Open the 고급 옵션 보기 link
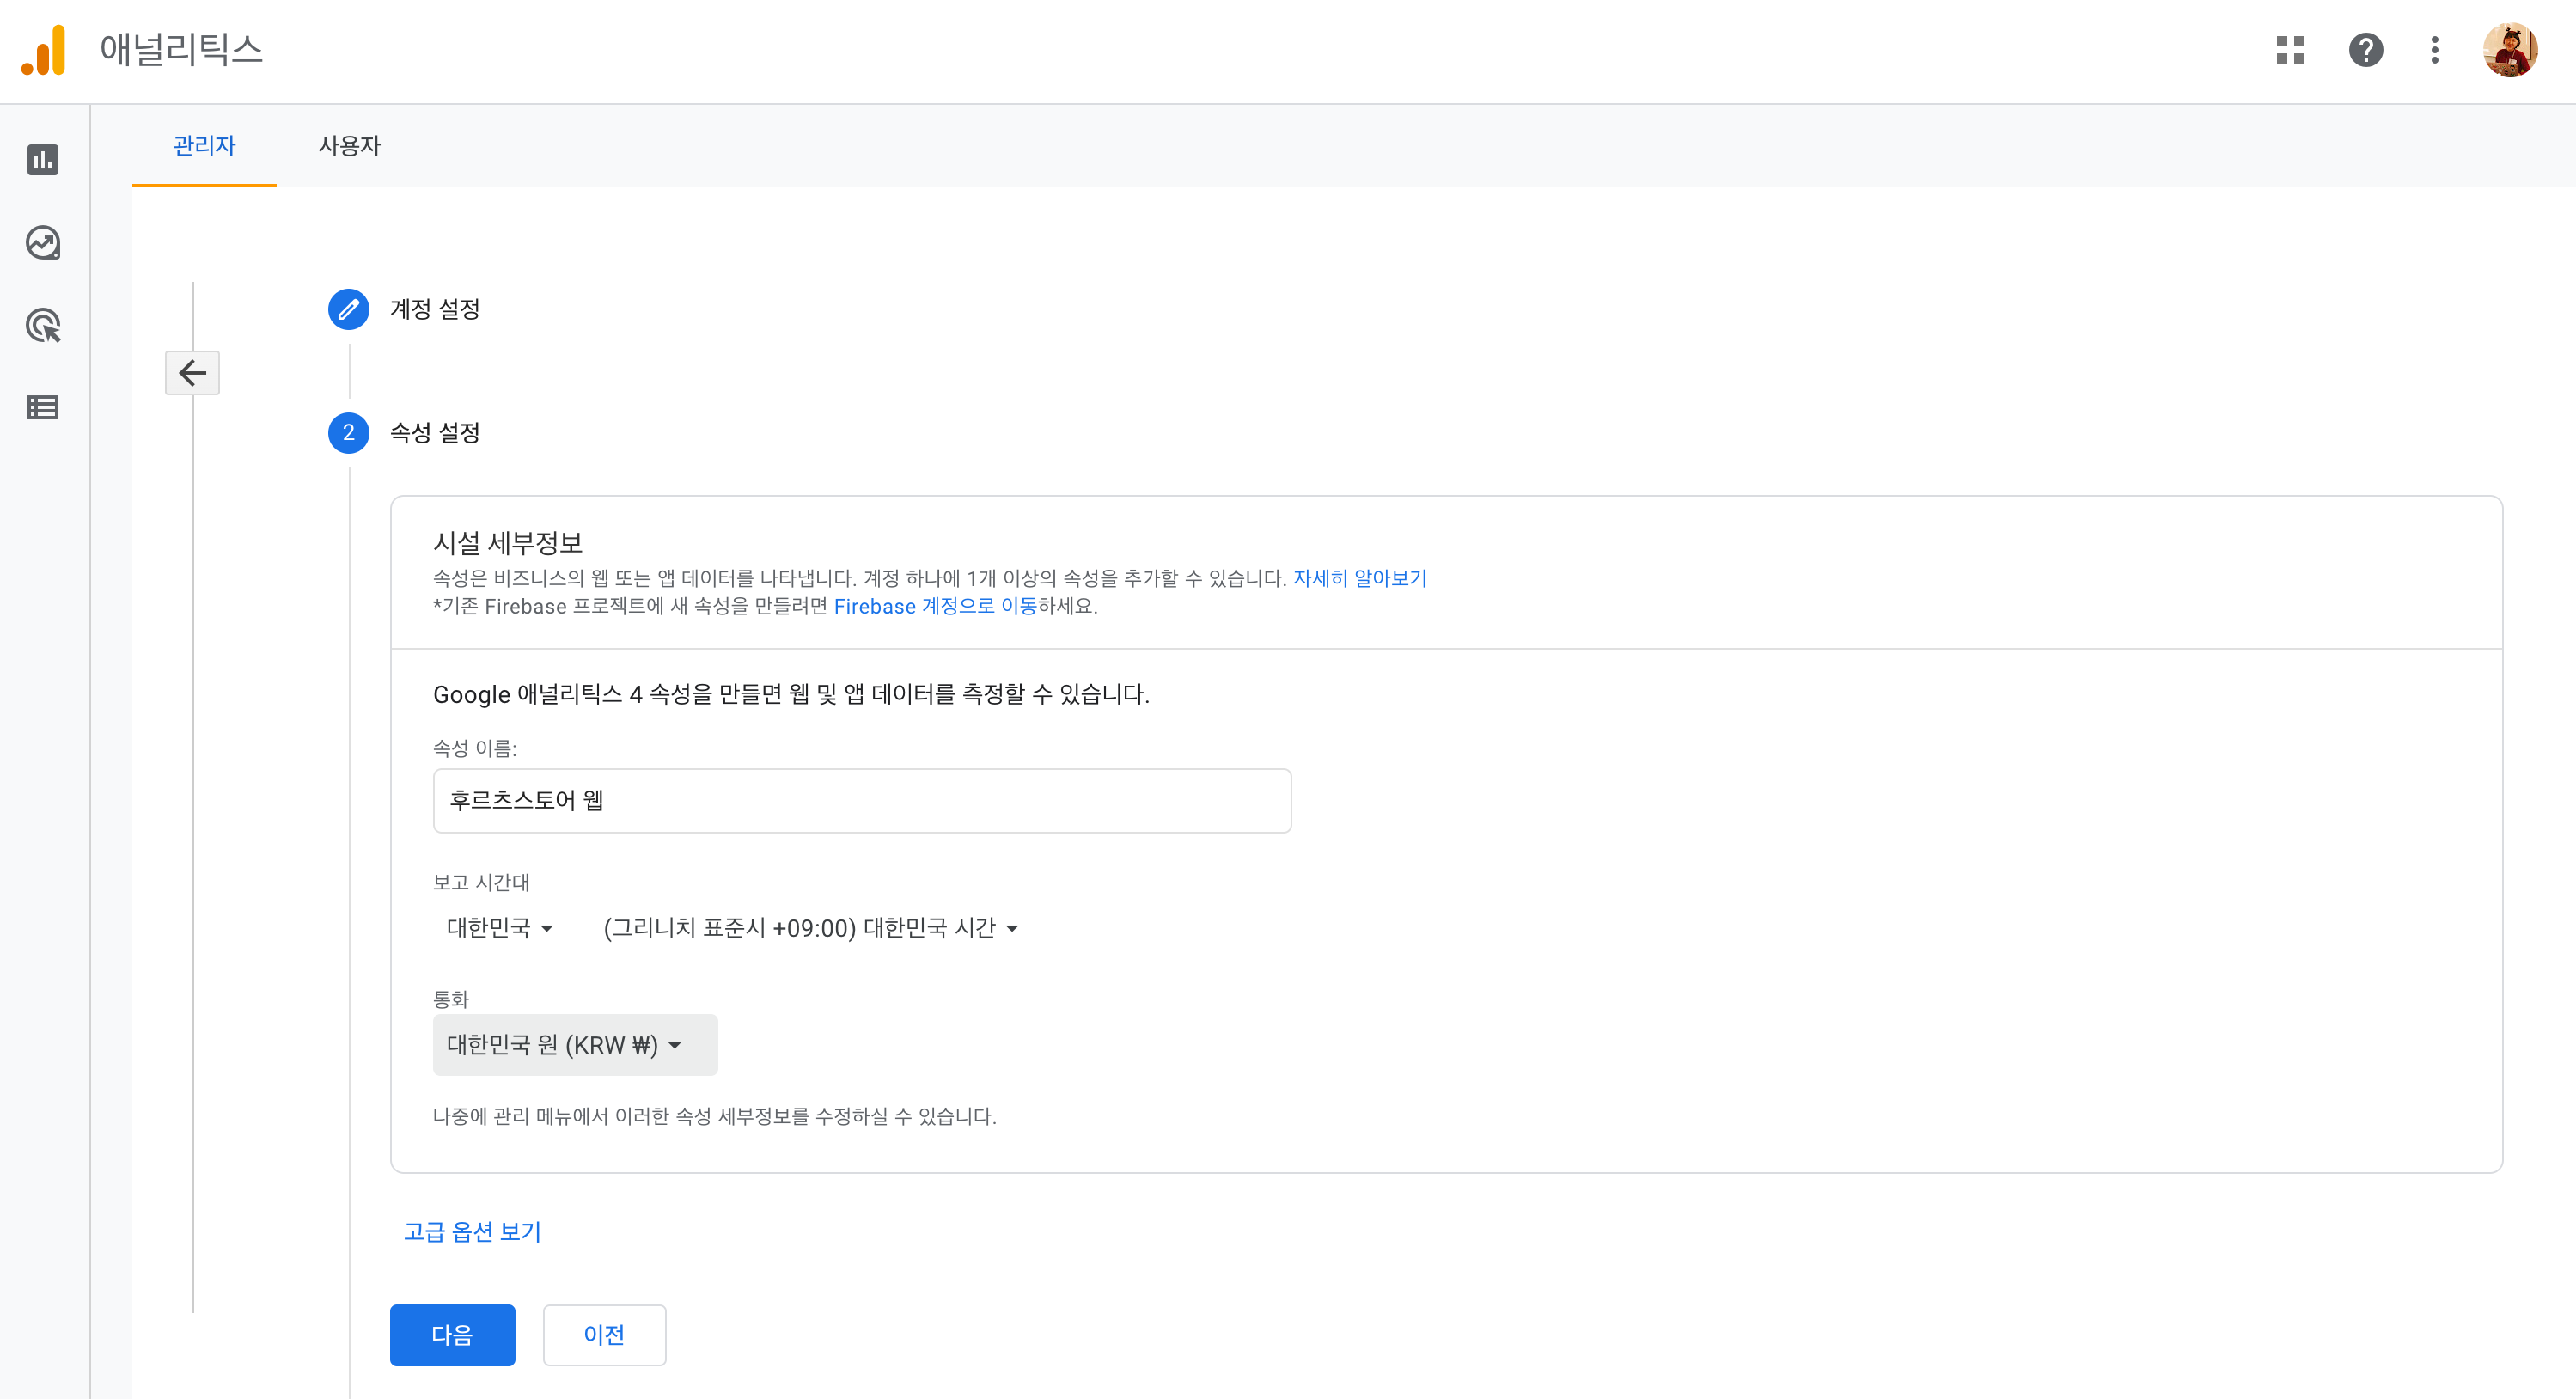Viewport: 2576px width, 1399px height. click(x=472, y=1231)
